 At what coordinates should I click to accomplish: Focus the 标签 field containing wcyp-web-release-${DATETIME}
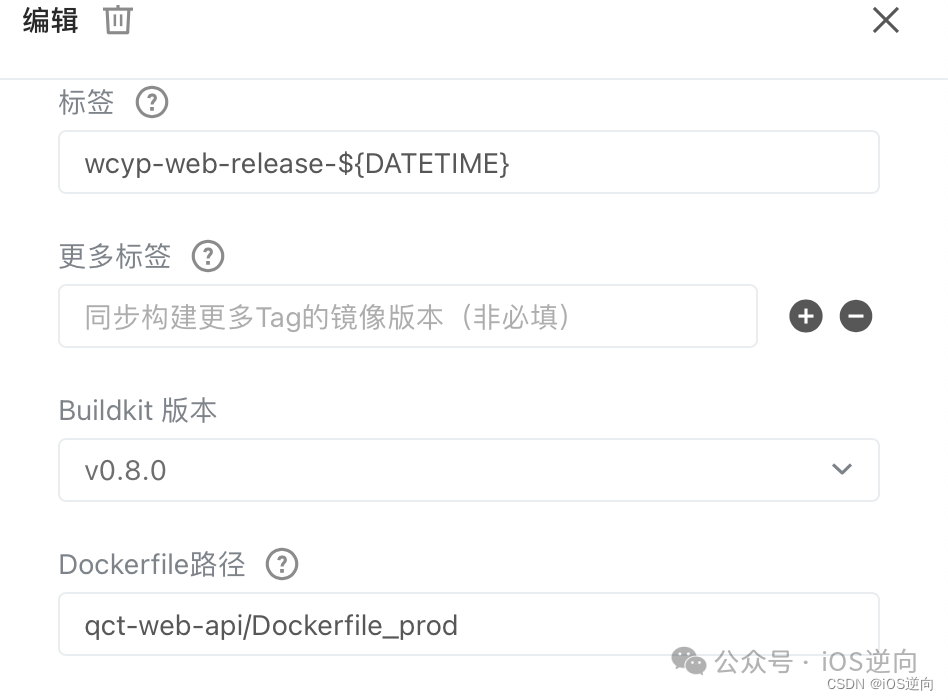[x=469, y=162]
